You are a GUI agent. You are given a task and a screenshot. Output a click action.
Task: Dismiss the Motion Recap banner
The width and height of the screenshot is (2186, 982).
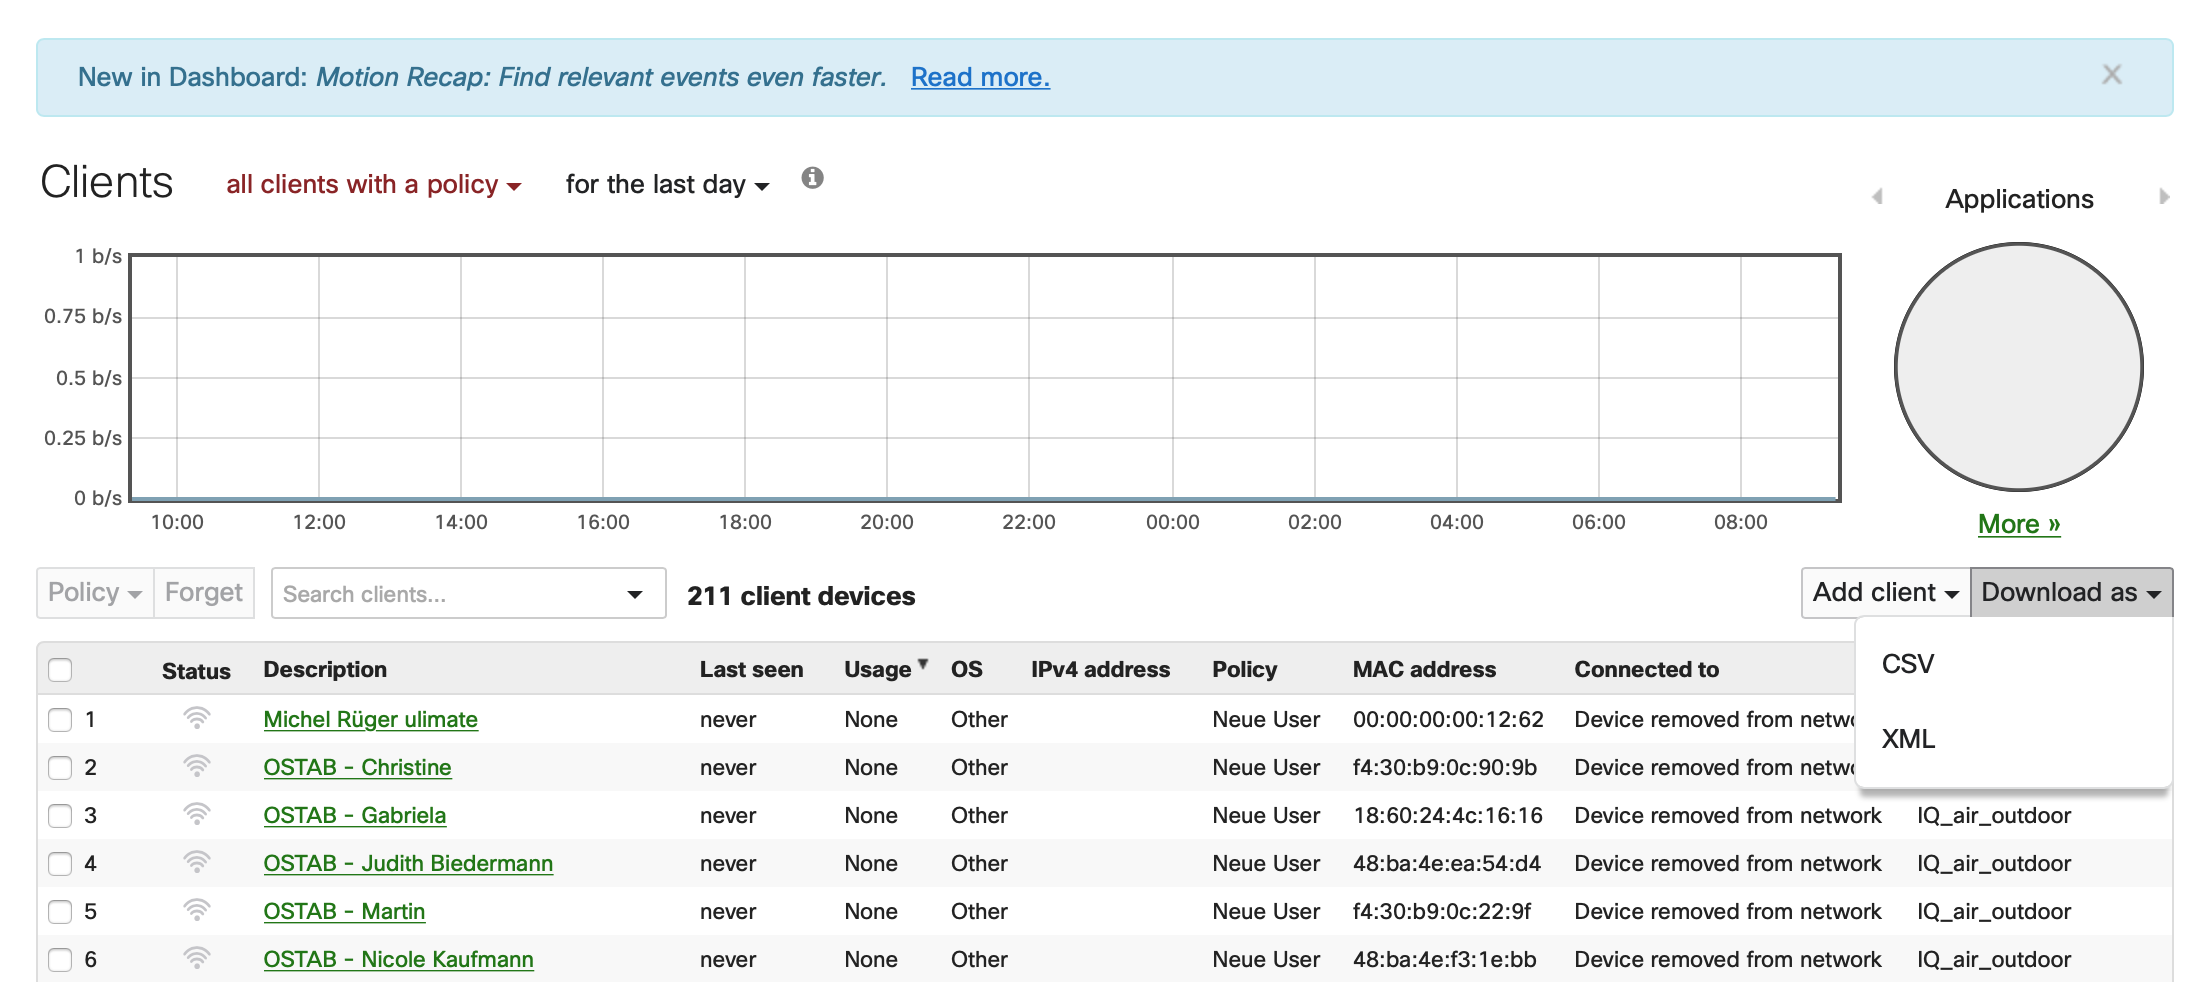(2111, 75)
